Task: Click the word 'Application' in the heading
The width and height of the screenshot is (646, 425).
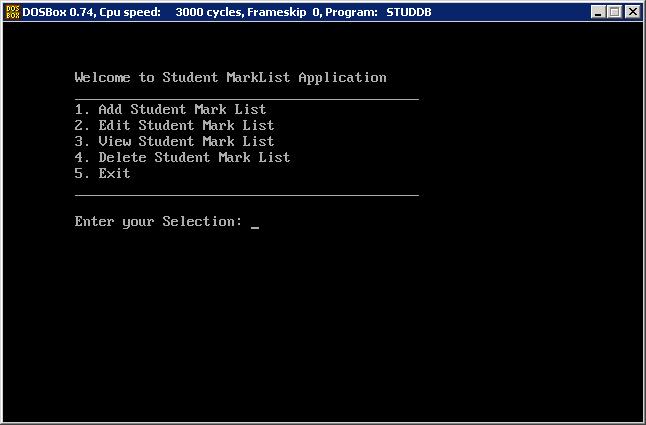Action: [x=342, y=77]
